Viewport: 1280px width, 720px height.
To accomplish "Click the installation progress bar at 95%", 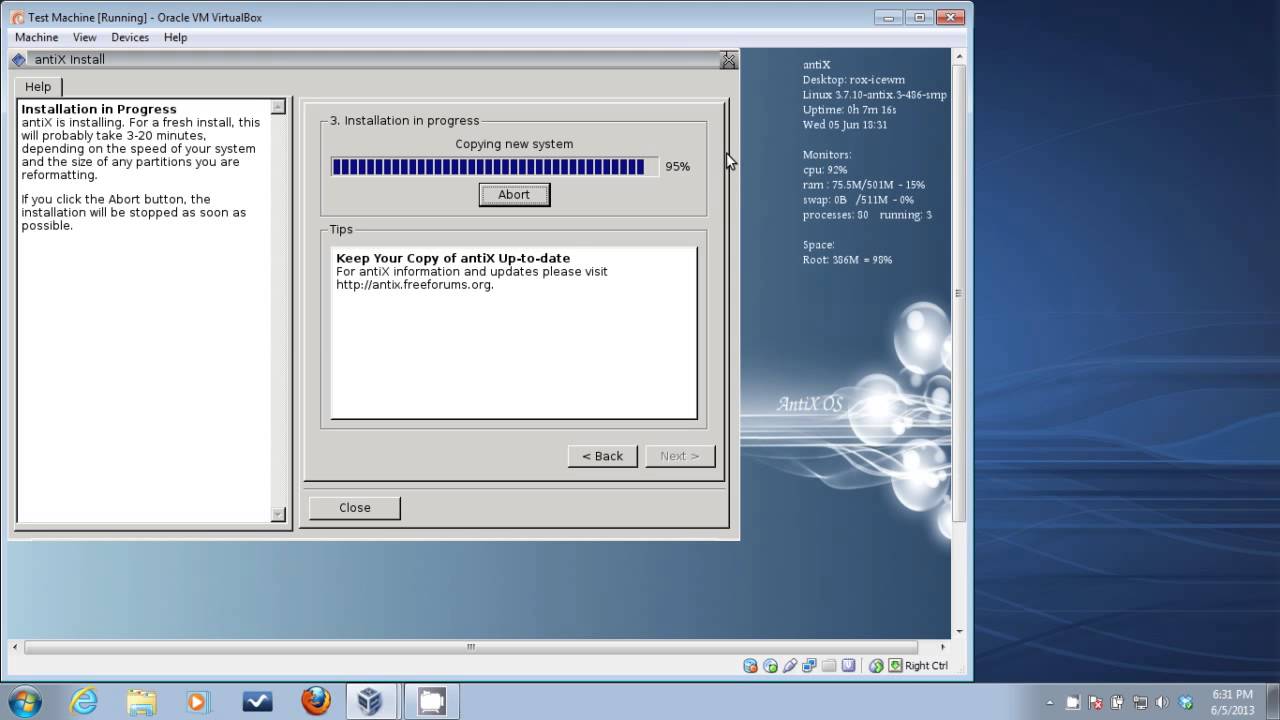I will tap(494, 166).
